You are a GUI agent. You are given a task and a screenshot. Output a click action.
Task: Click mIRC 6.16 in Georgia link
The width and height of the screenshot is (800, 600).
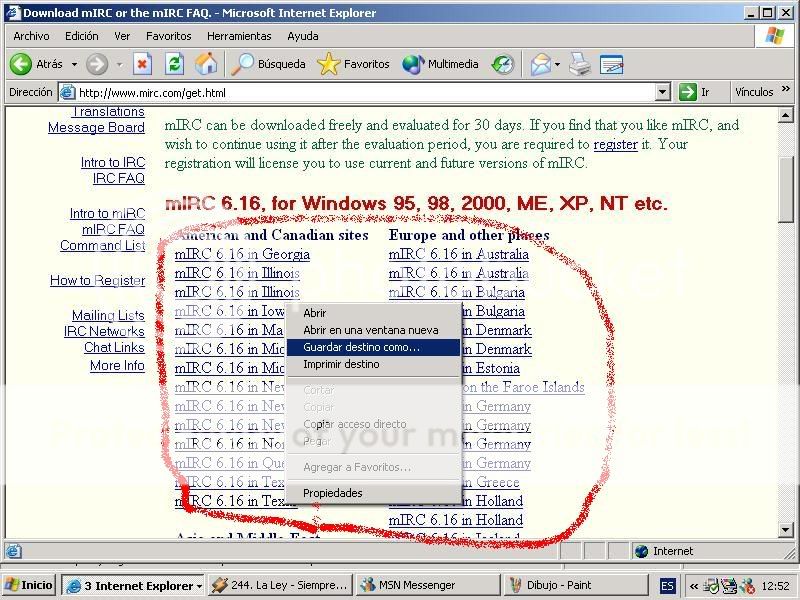(x=242, y=254)
